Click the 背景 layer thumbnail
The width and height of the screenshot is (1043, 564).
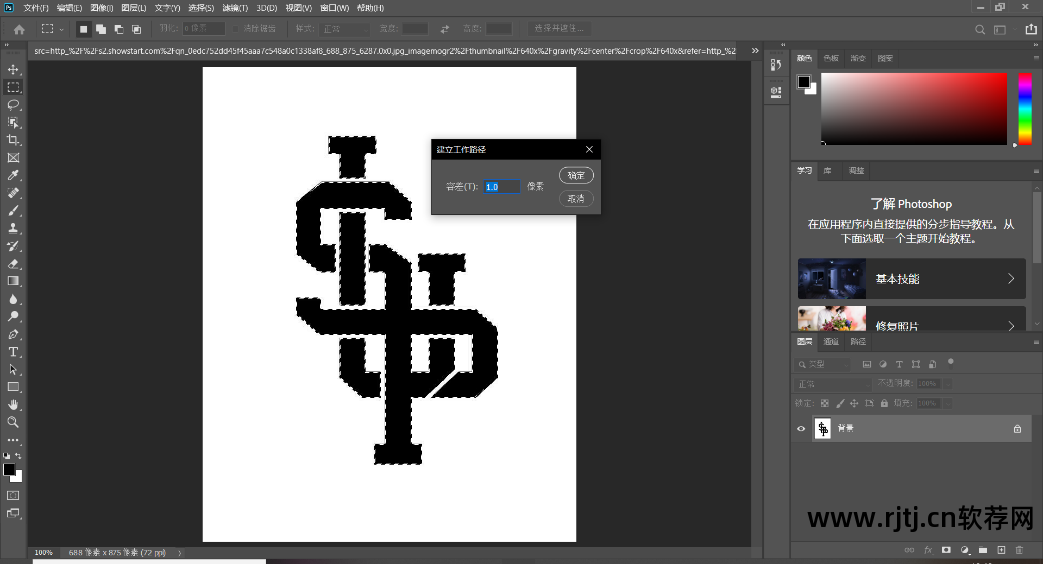(823, 429)
